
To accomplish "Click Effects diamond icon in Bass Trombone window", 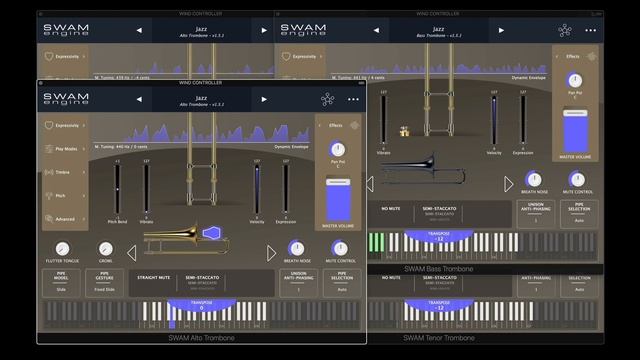I will pos(592,56).
